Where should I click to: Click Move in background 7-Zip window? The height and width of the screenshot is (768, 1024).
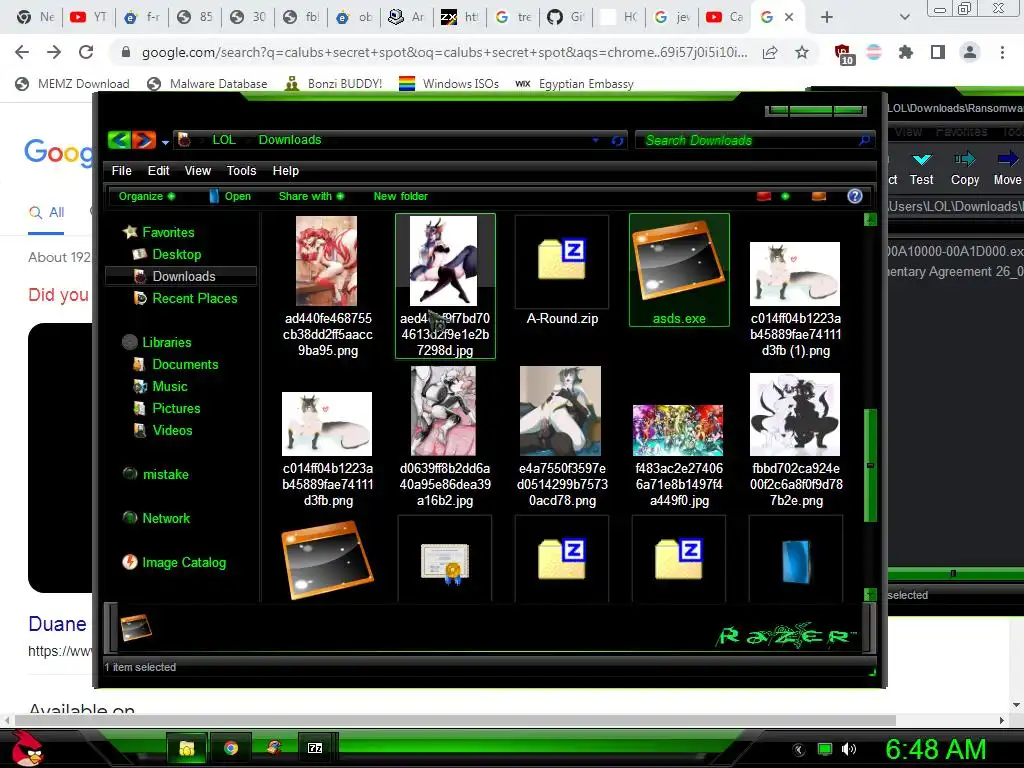pyautogui.click(x=1007, y=168)
